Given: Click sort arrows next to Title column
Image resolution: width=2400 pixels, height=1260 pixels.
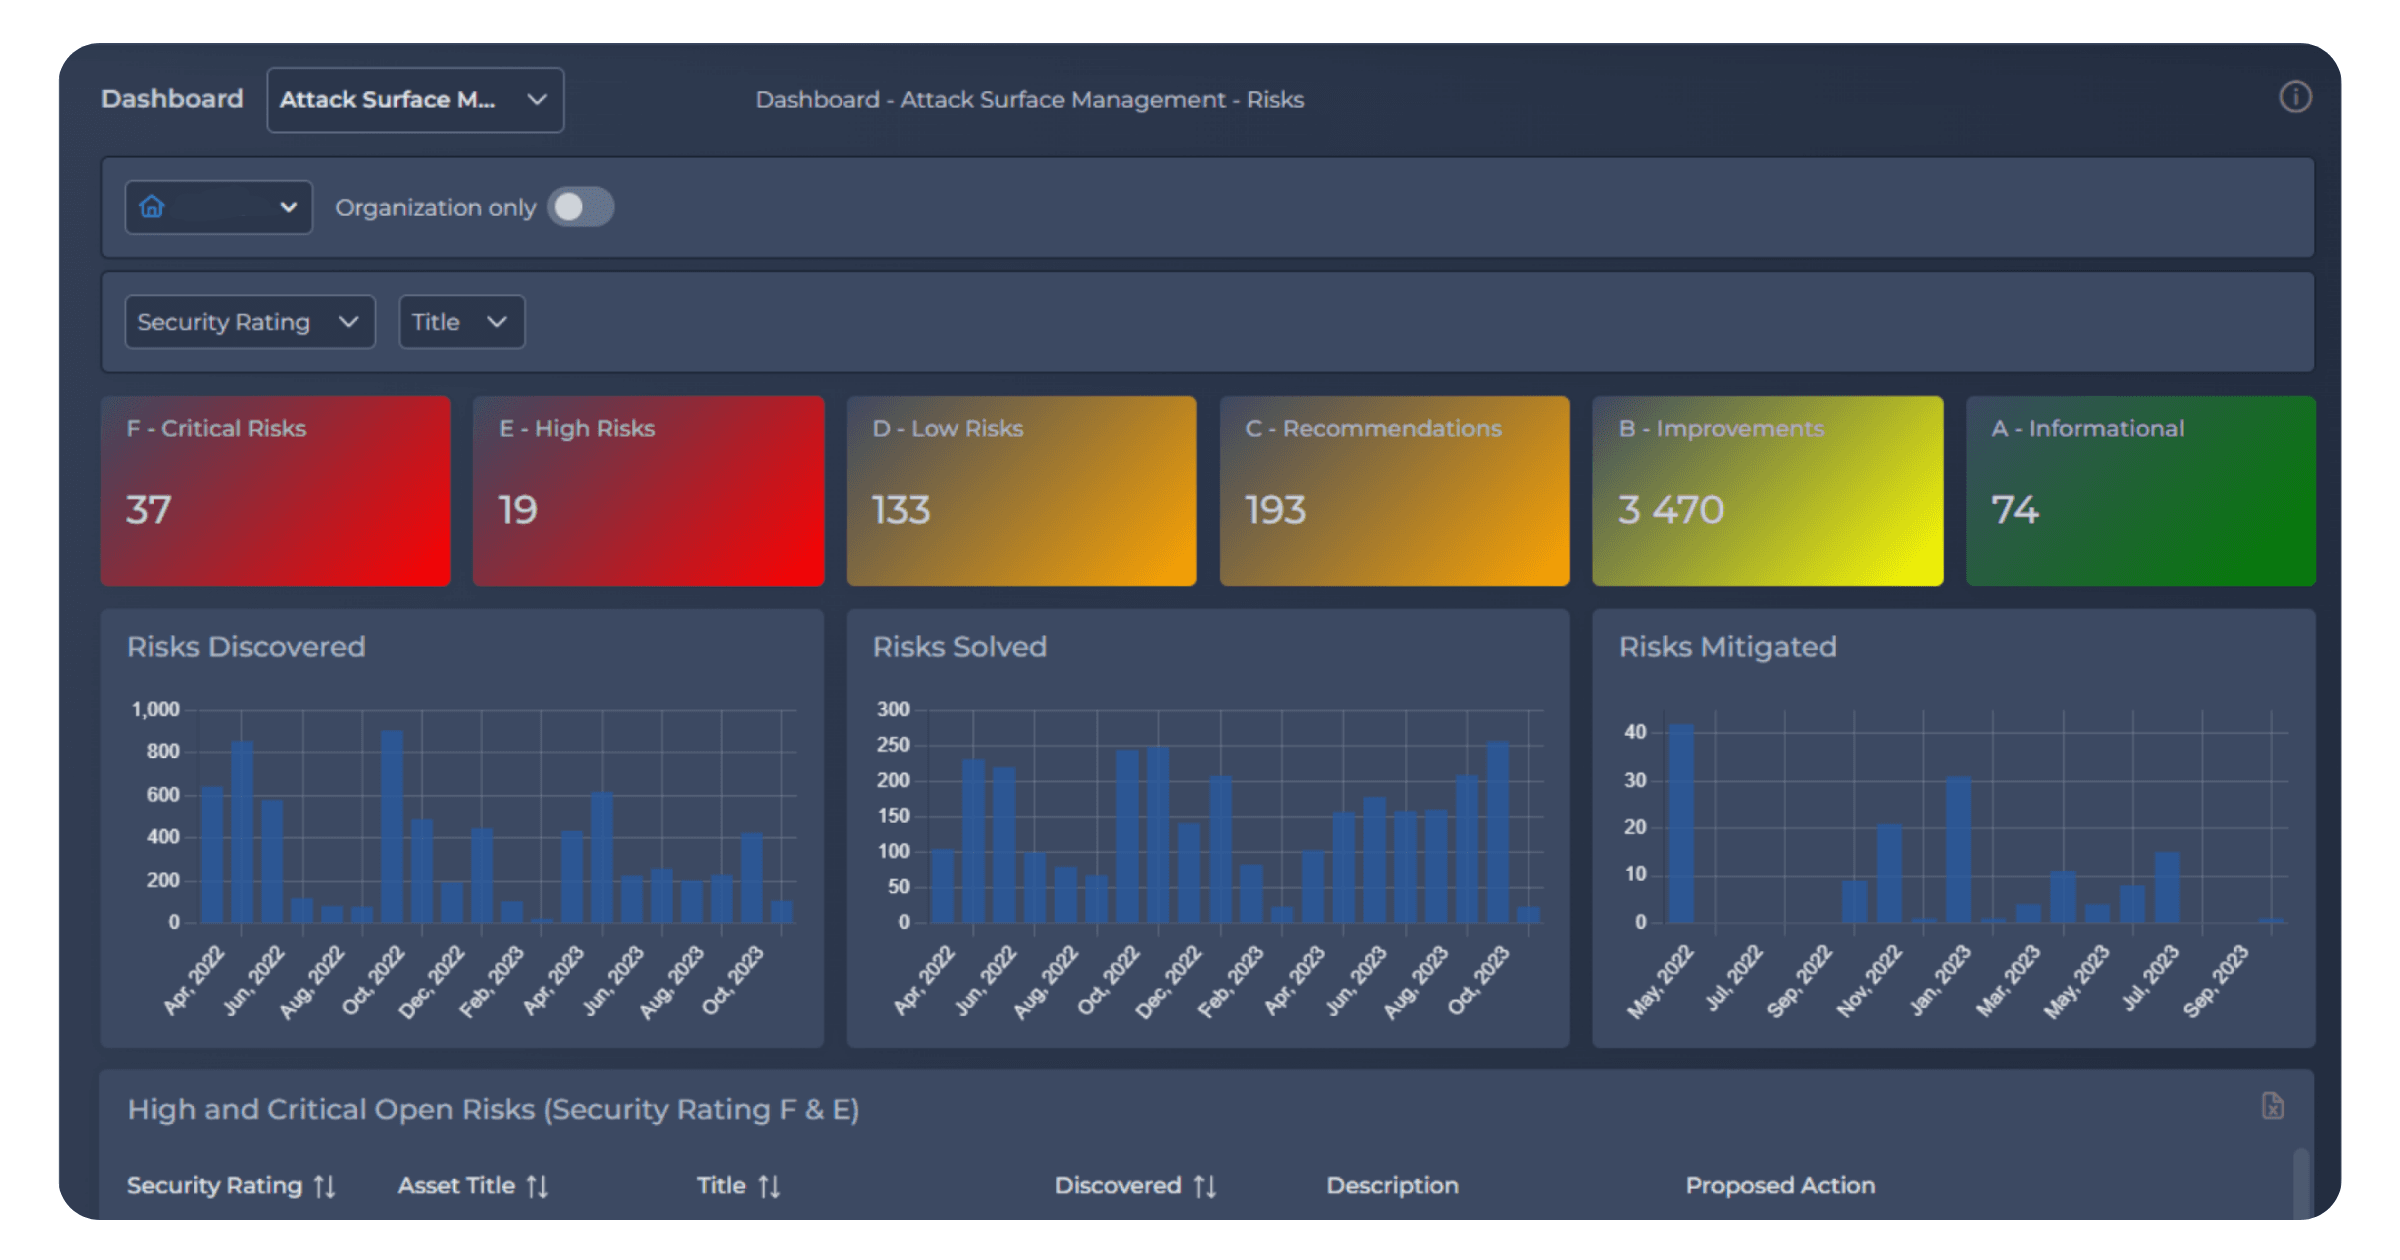Looking at the screenshot, I should pos(768,1186).
